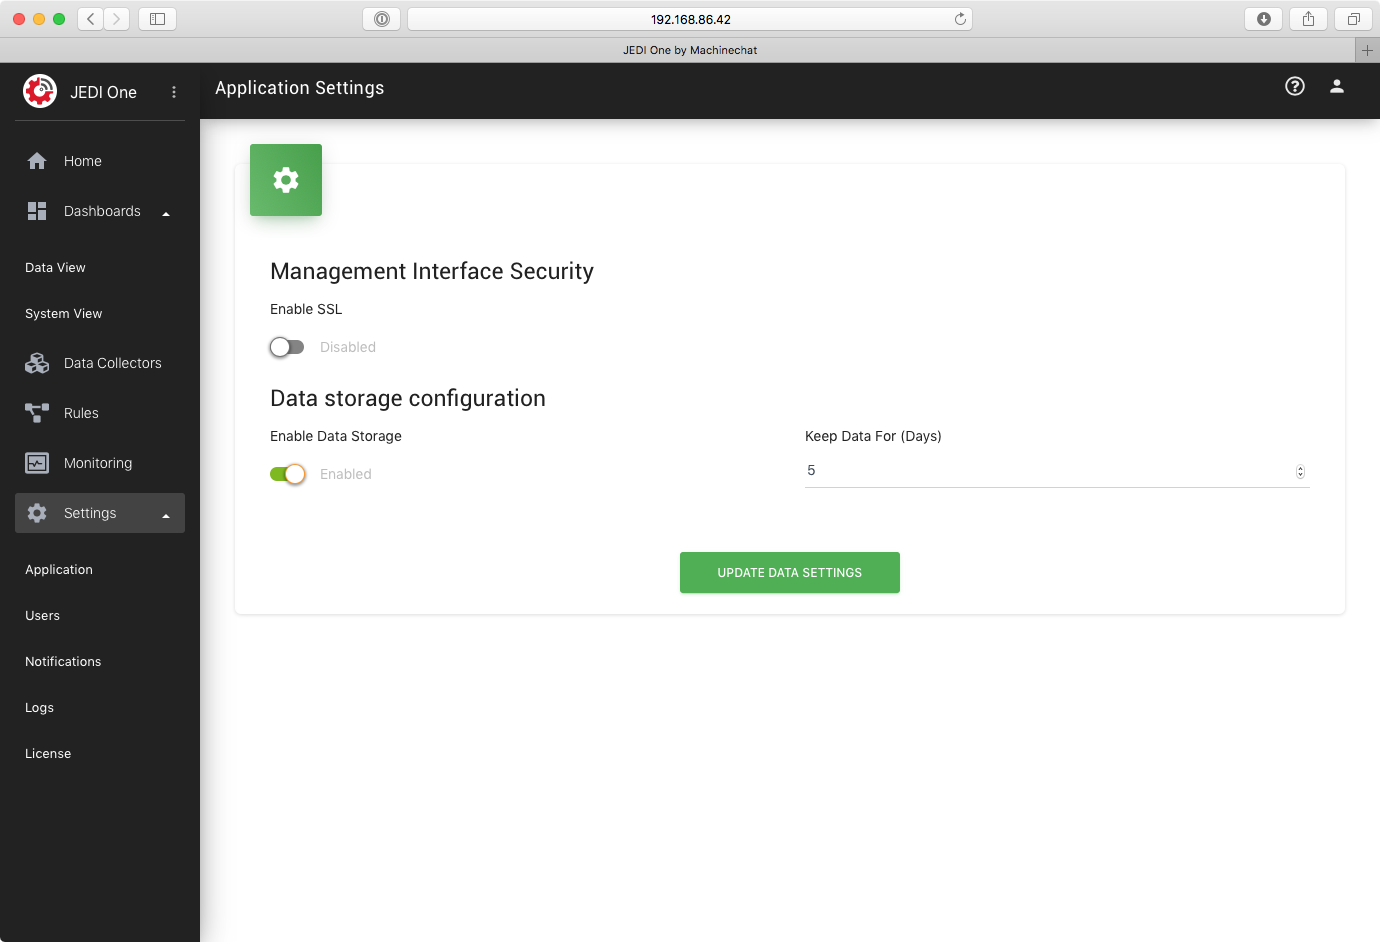1380x942 pixels.
Task: Select the License sidebar entry
Action: tap(47, 753)
